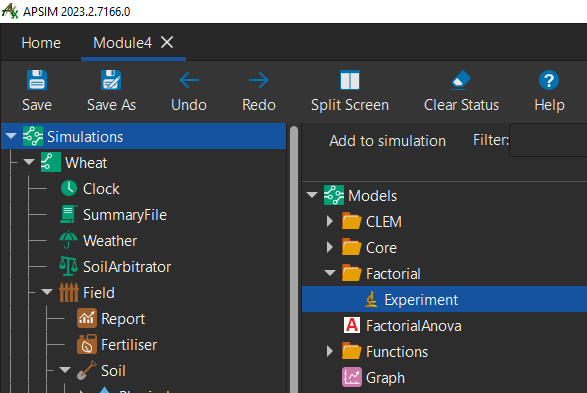Select the Experiment model label
Image resolution: width=587 pixels, height=393 pixels.
[421, 300]
